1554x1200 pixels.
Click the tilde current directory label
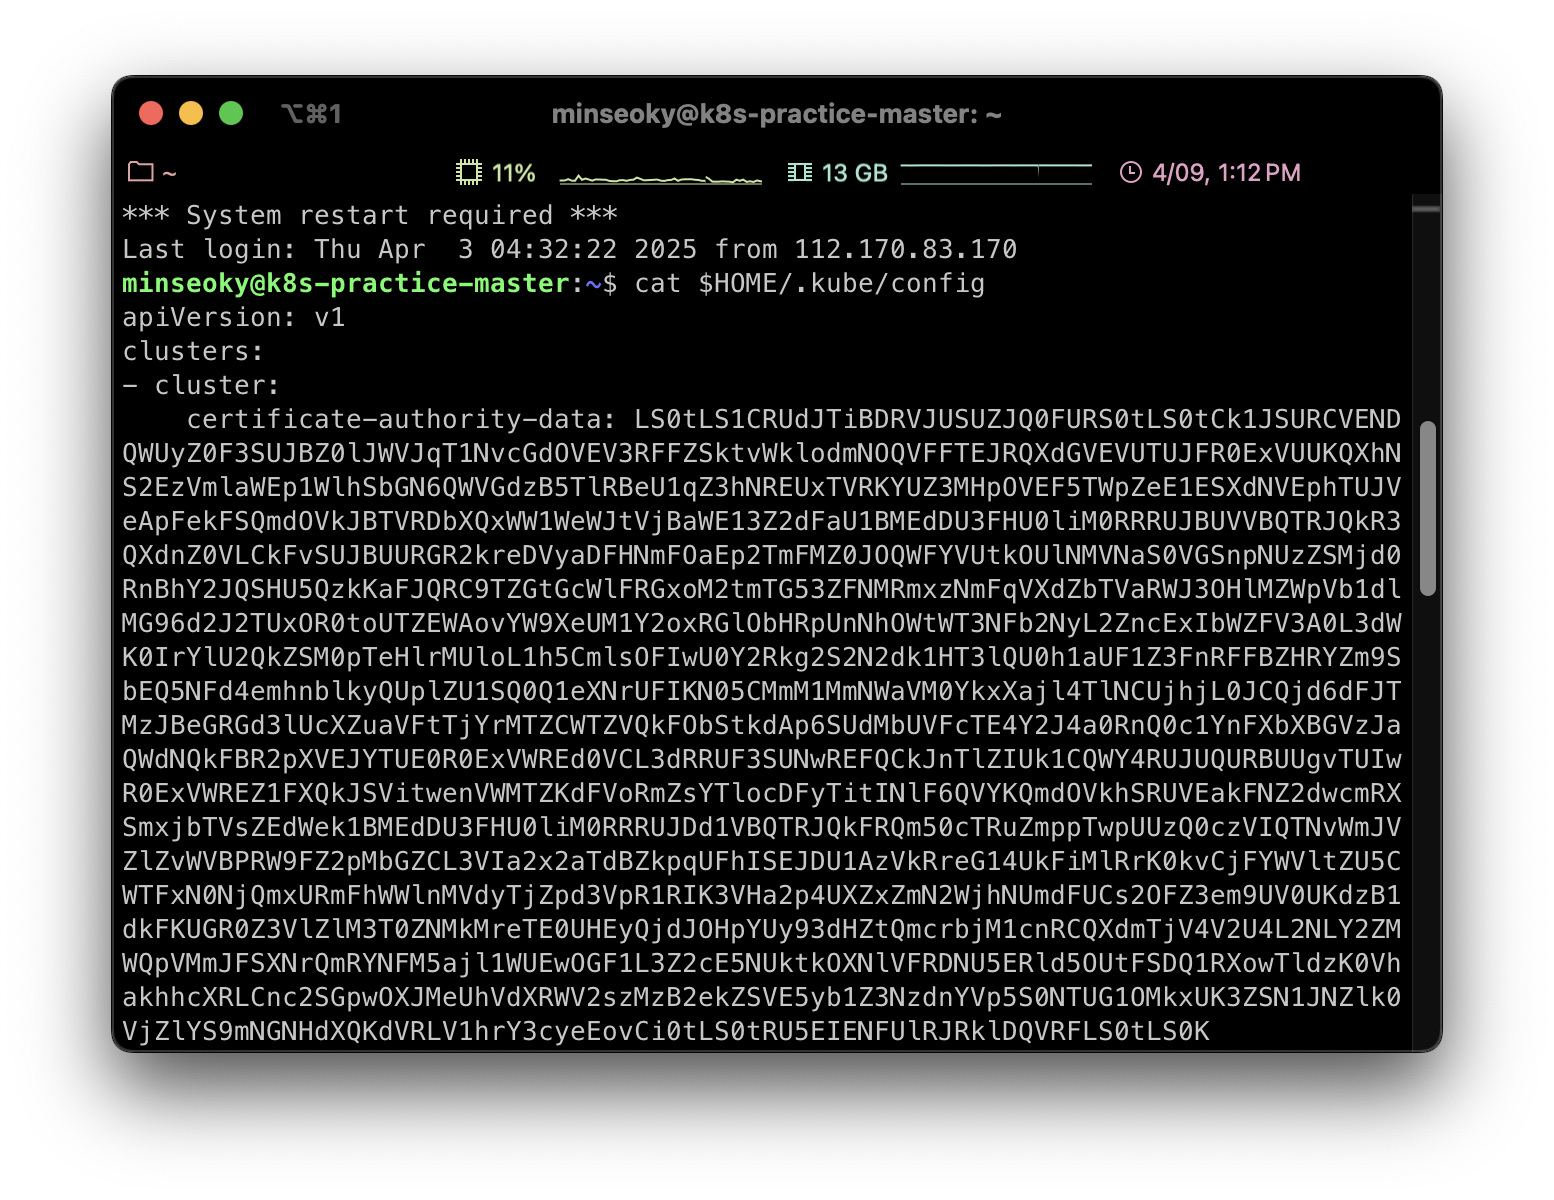(x=169, y=173)
